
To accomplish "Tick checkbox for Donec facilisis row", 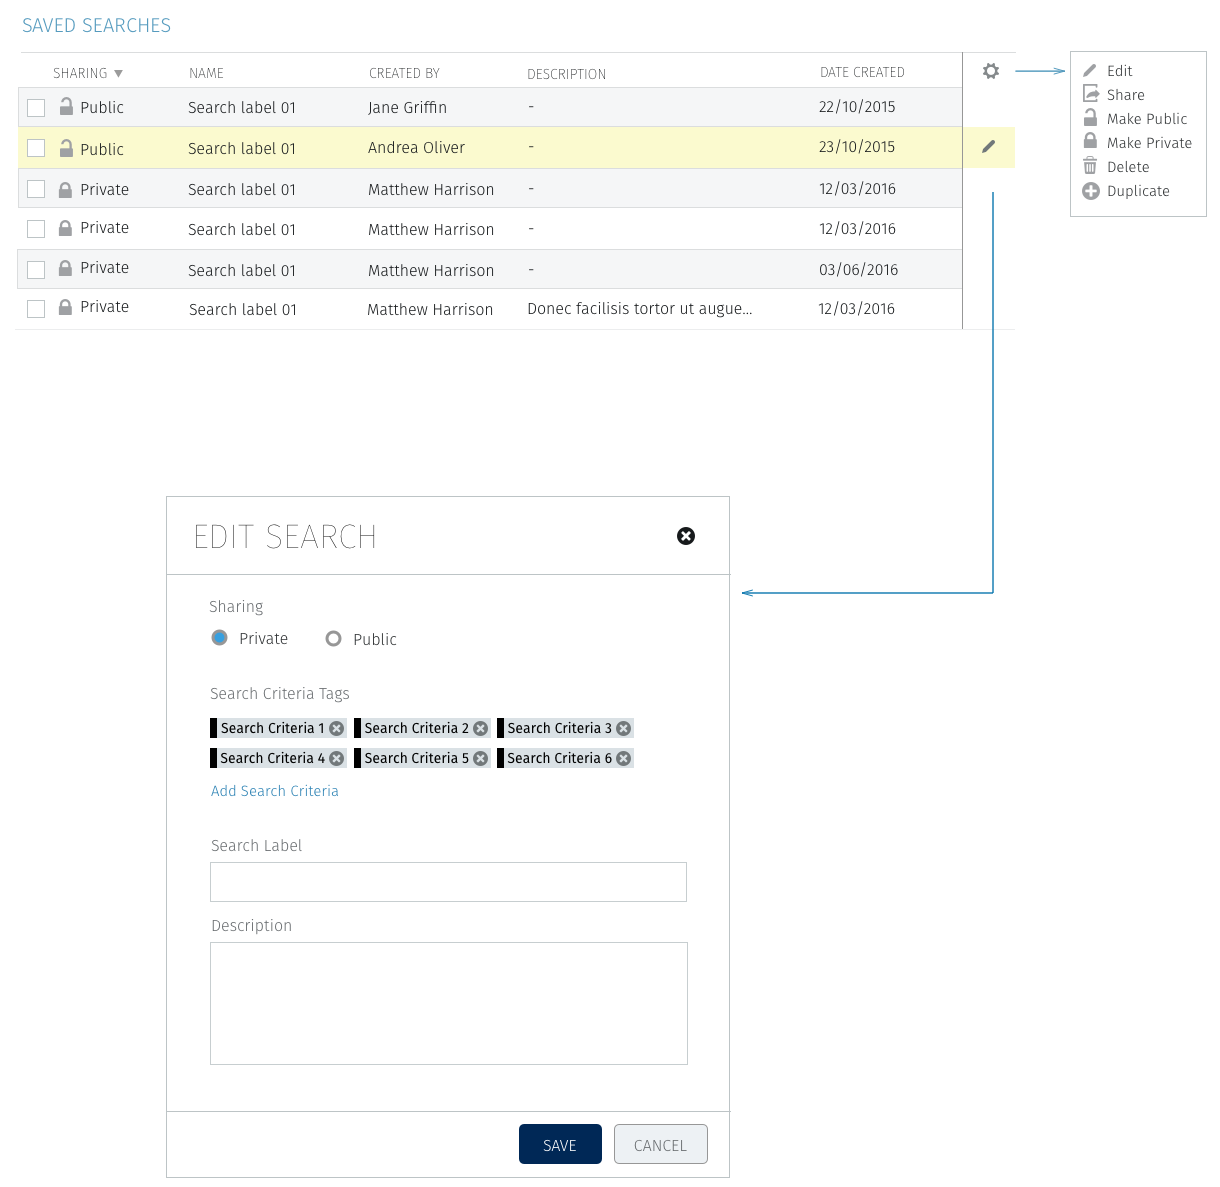I will click(x=36, y=309).
